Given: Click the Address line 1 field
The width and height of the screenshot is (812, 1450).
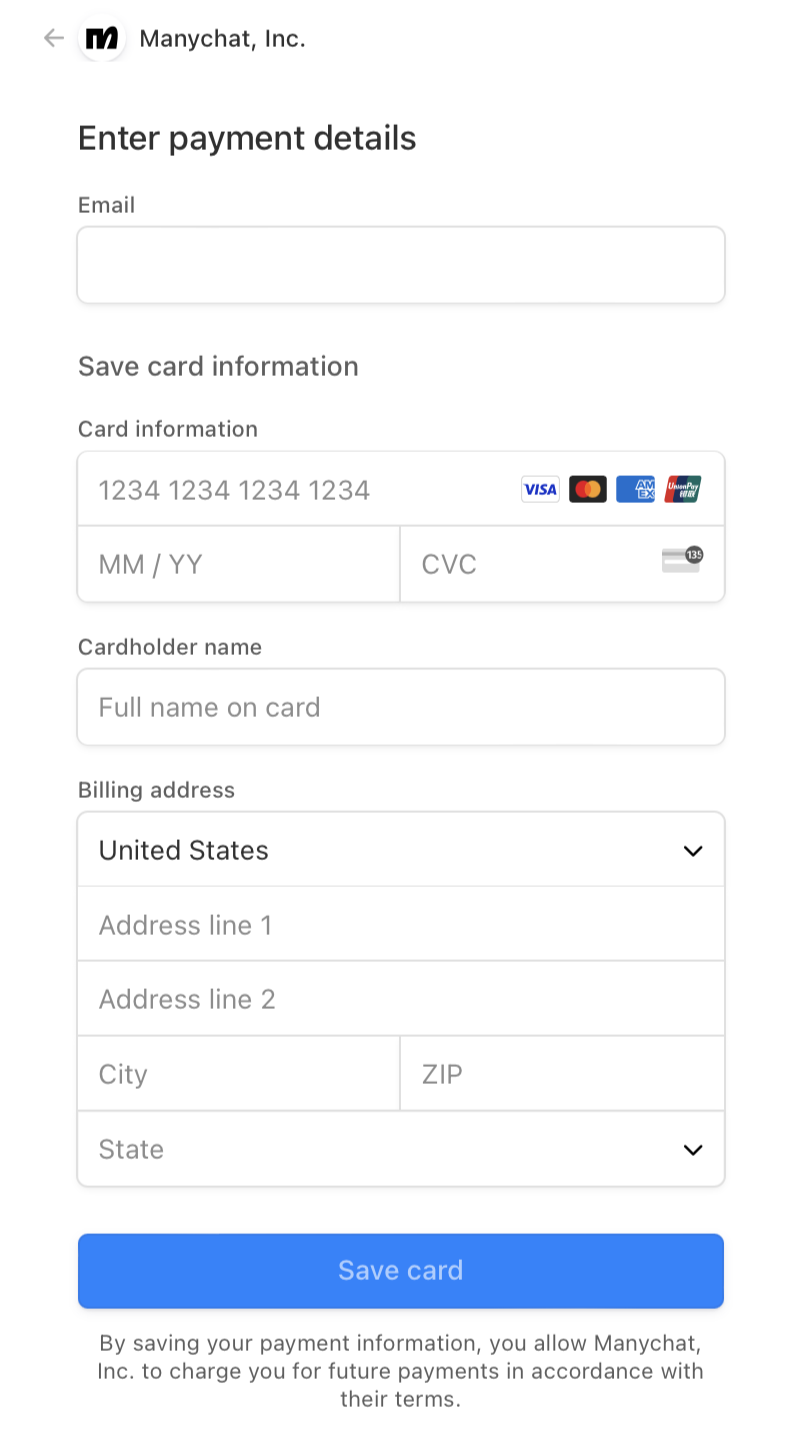Looking at the screenshot, I should (400, 924).
